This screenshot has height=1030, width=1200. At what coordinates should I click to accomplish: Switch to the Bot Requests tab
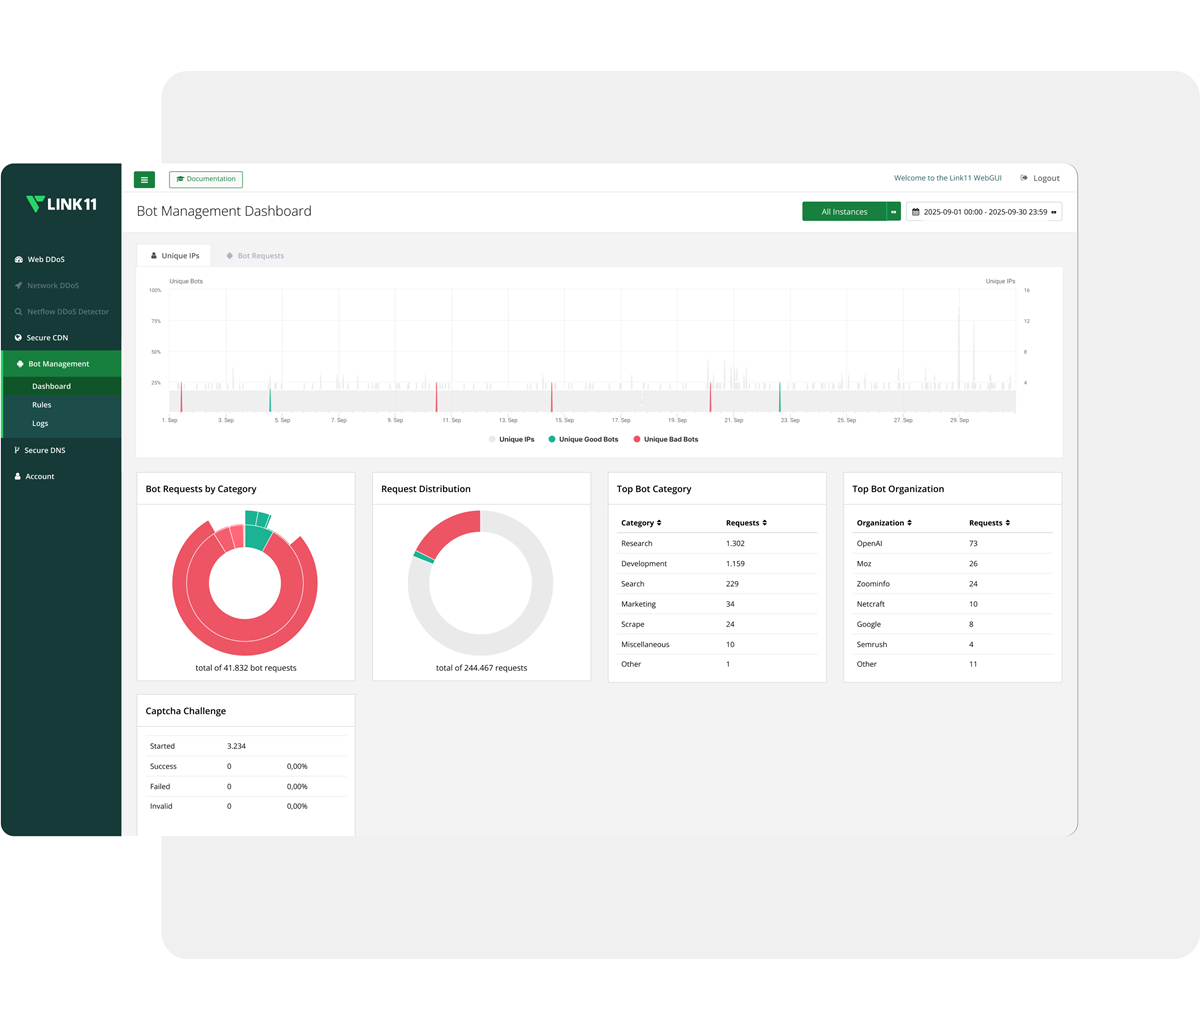coord(255,256)
